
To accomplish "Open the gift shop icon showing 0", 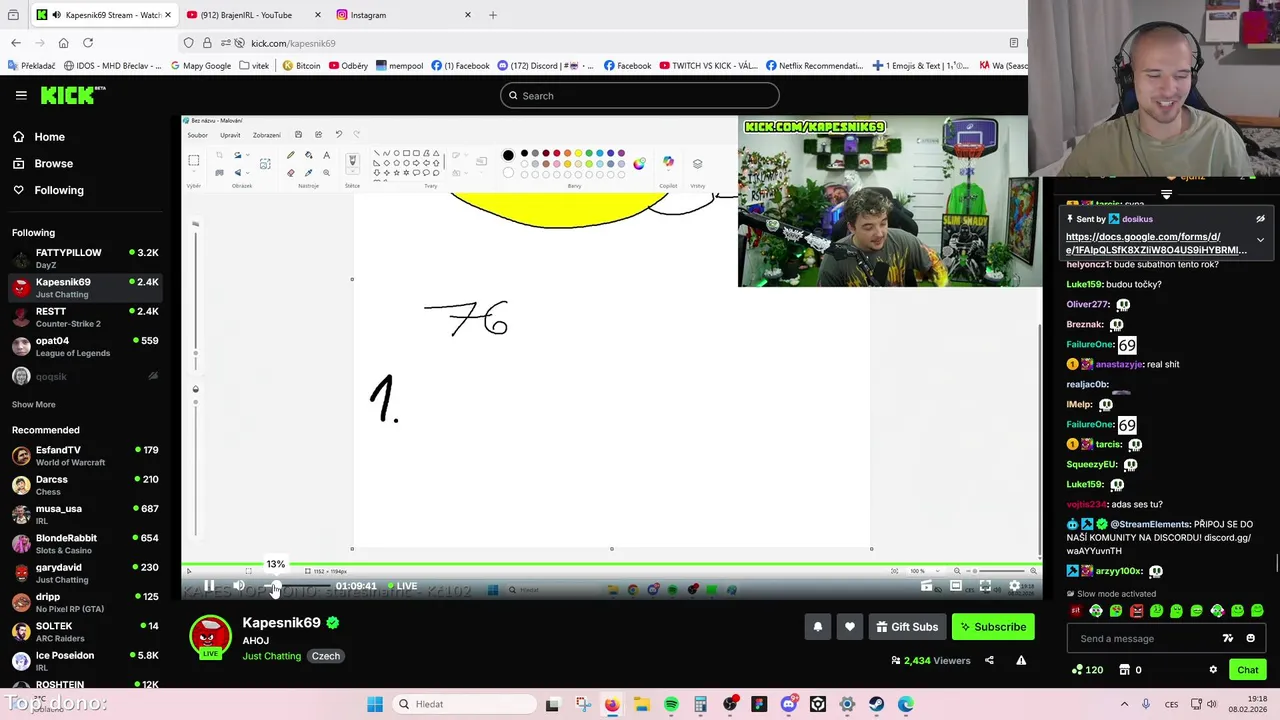I will pyautogui.click(x=1130, y=670).
